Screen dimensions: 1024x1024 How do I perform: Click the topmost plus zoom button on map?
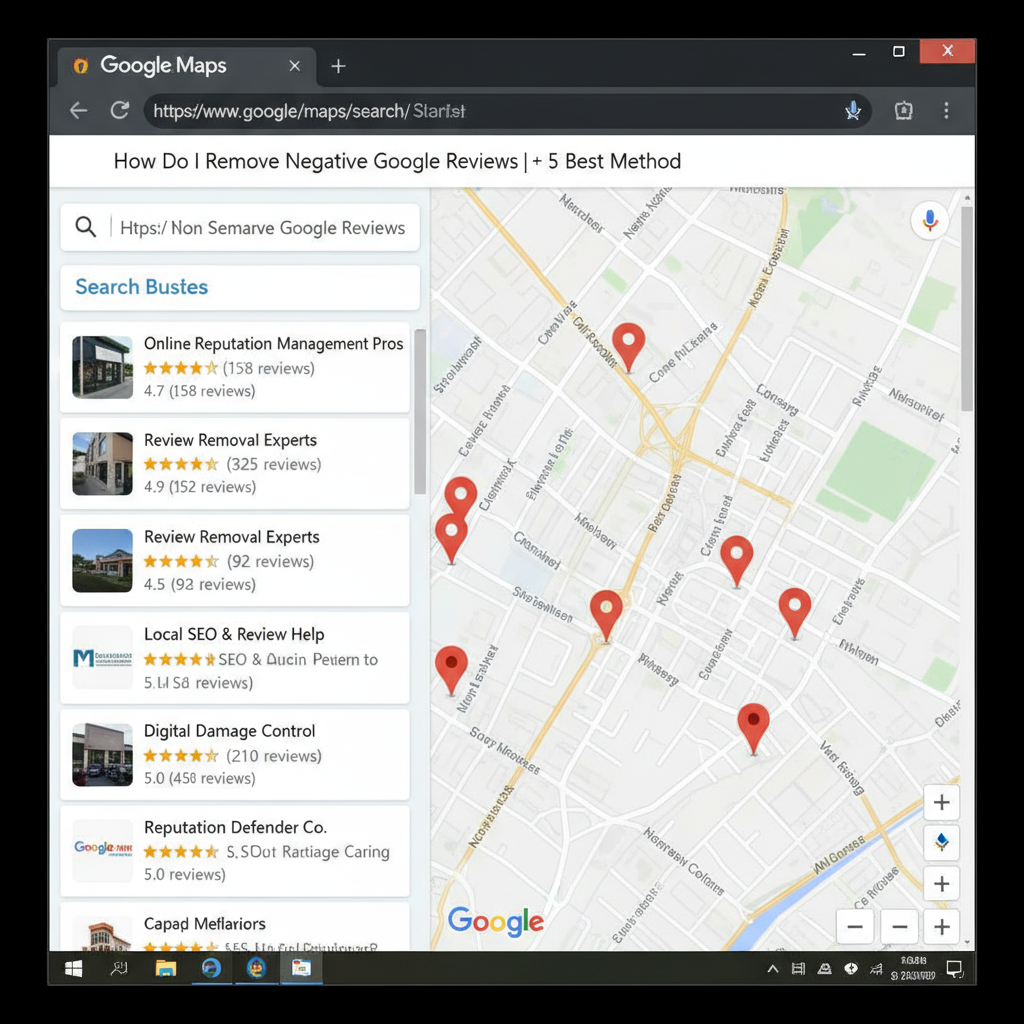tap(941, 802)
